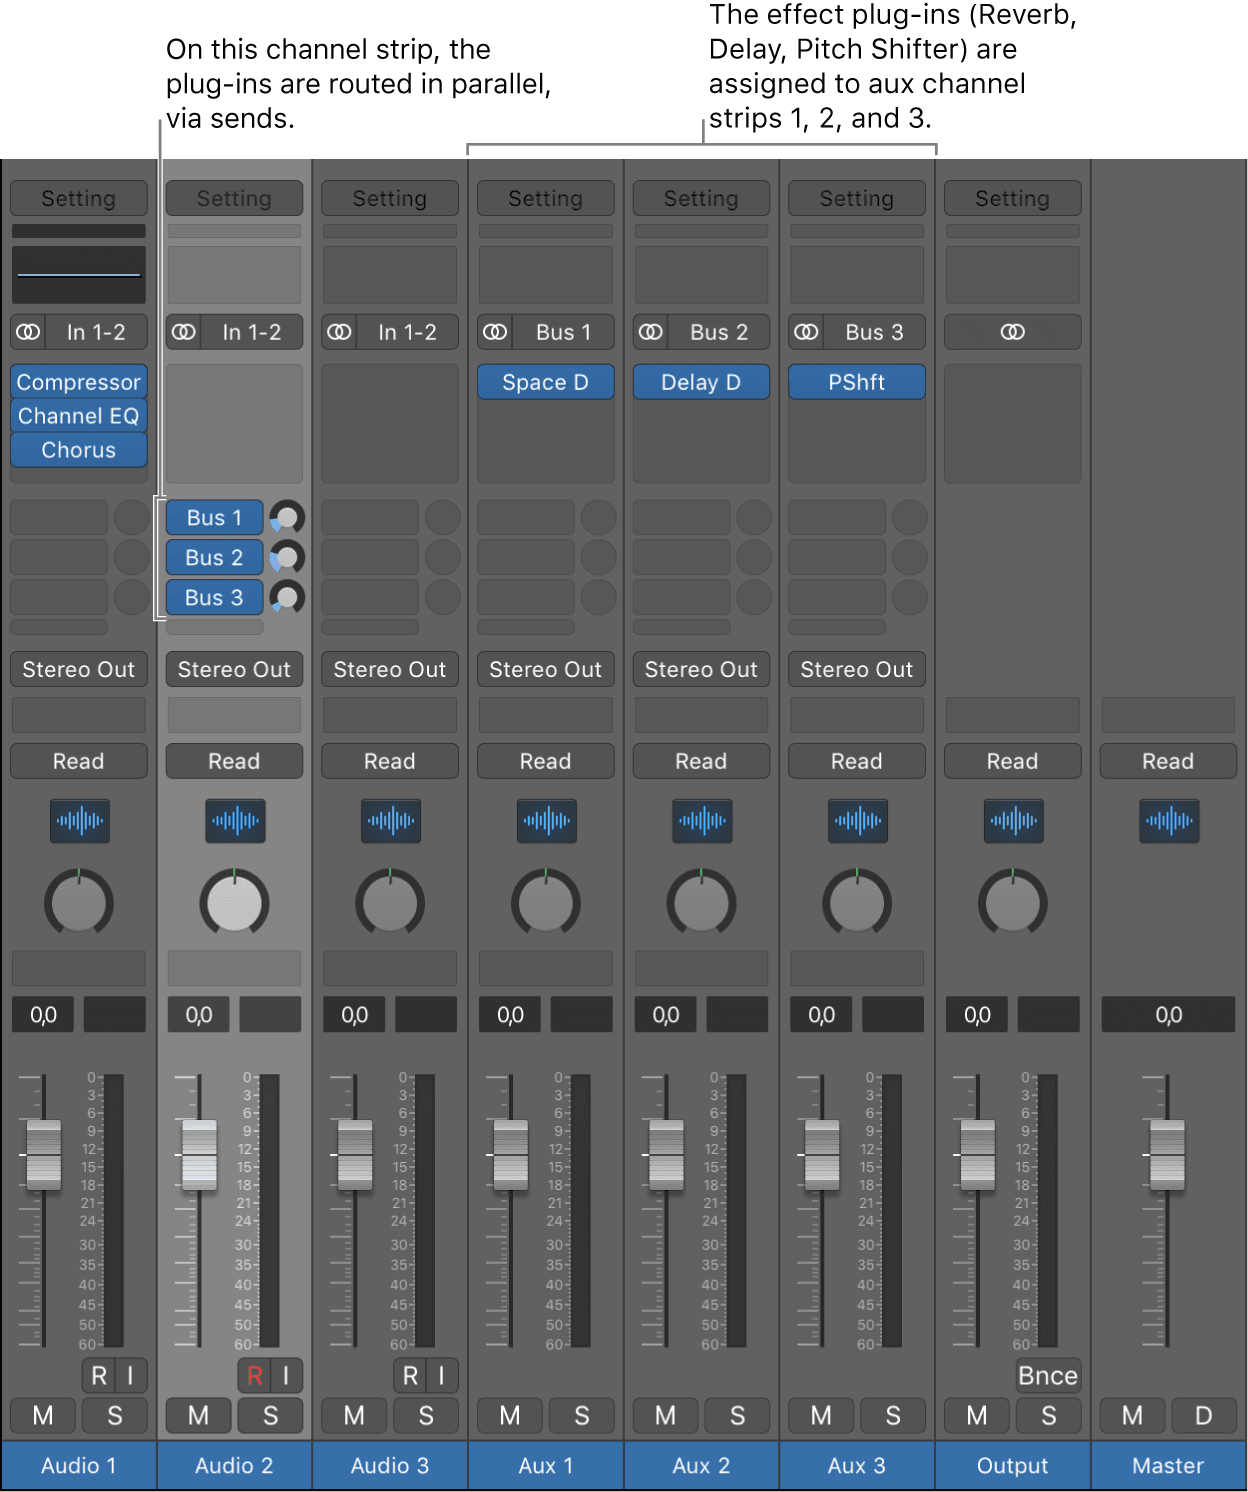1248x1492 pixels.
Task: Click the Bus 2 send level knob
Action: 287,557
